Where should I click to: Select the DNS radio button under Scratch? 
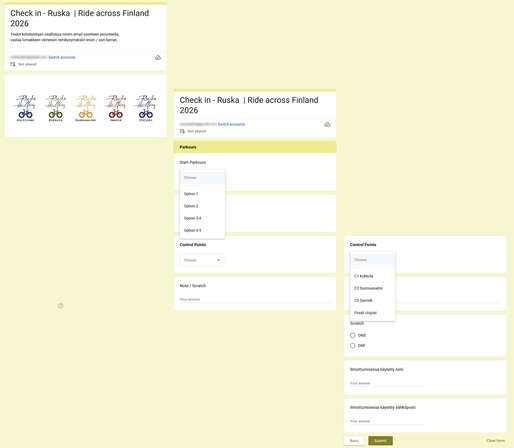pos(353,335)
